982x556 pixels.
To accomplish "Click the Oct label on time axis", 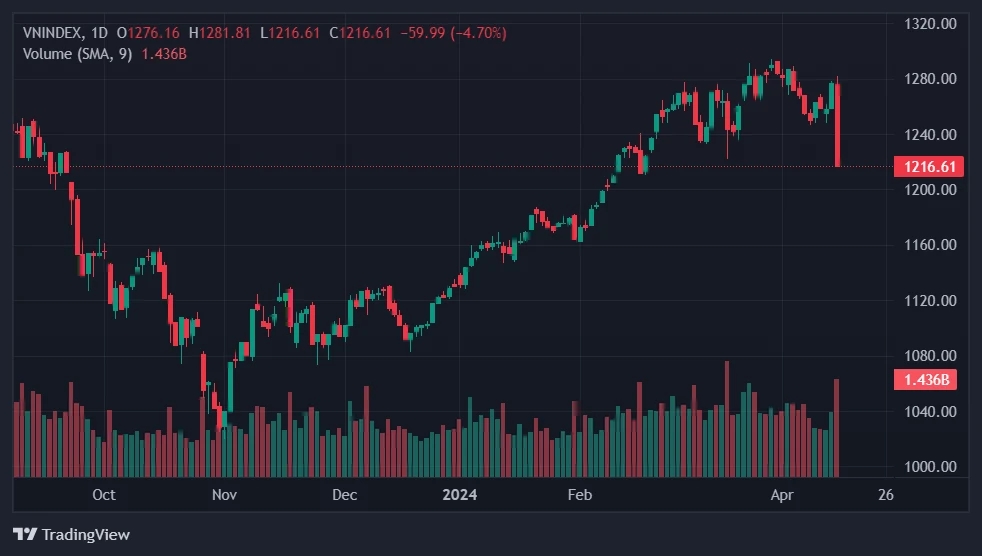I will point(103,495).
